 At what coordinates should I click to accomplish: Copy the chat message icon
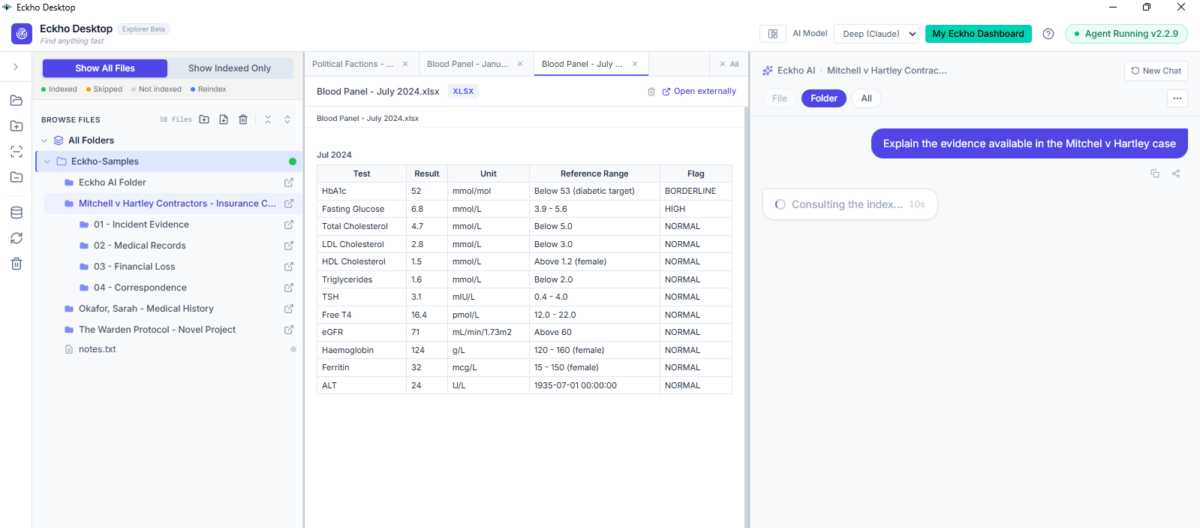tap(1155, 173)
